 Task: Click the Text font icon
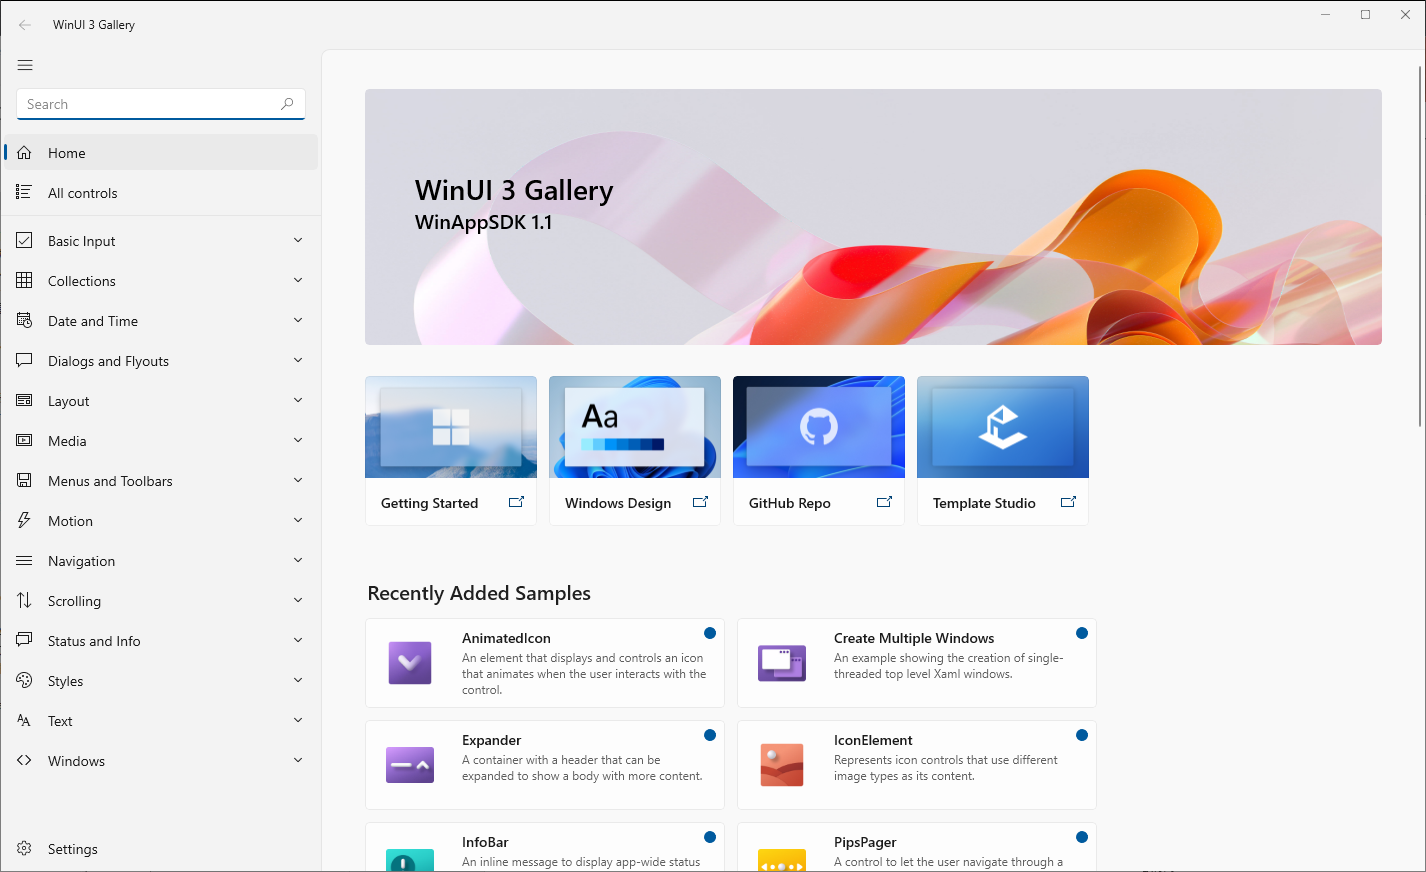click(25, 720)
